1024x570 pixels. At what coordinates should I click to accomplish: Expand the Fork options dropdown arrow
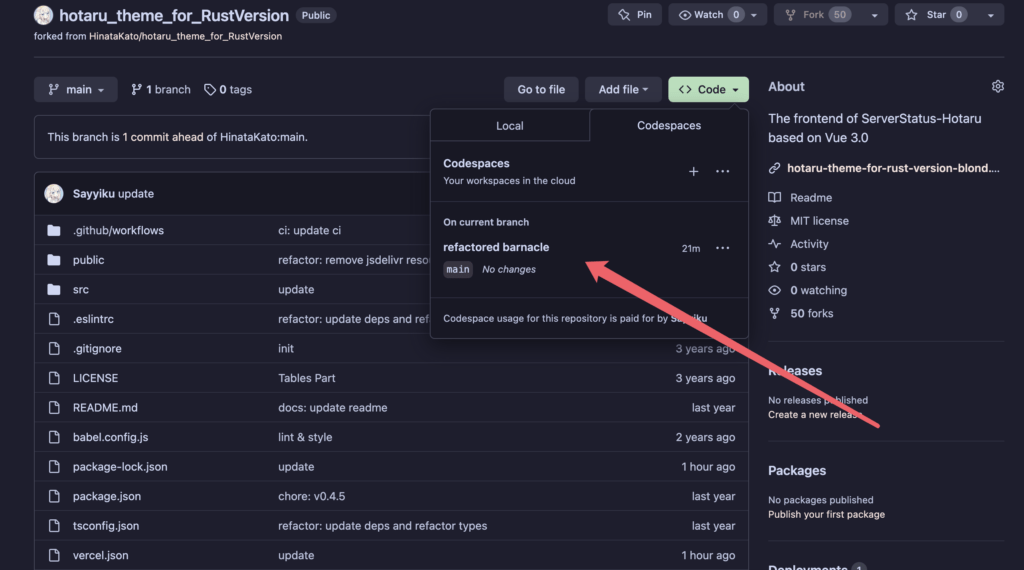[x=874, y=14]
